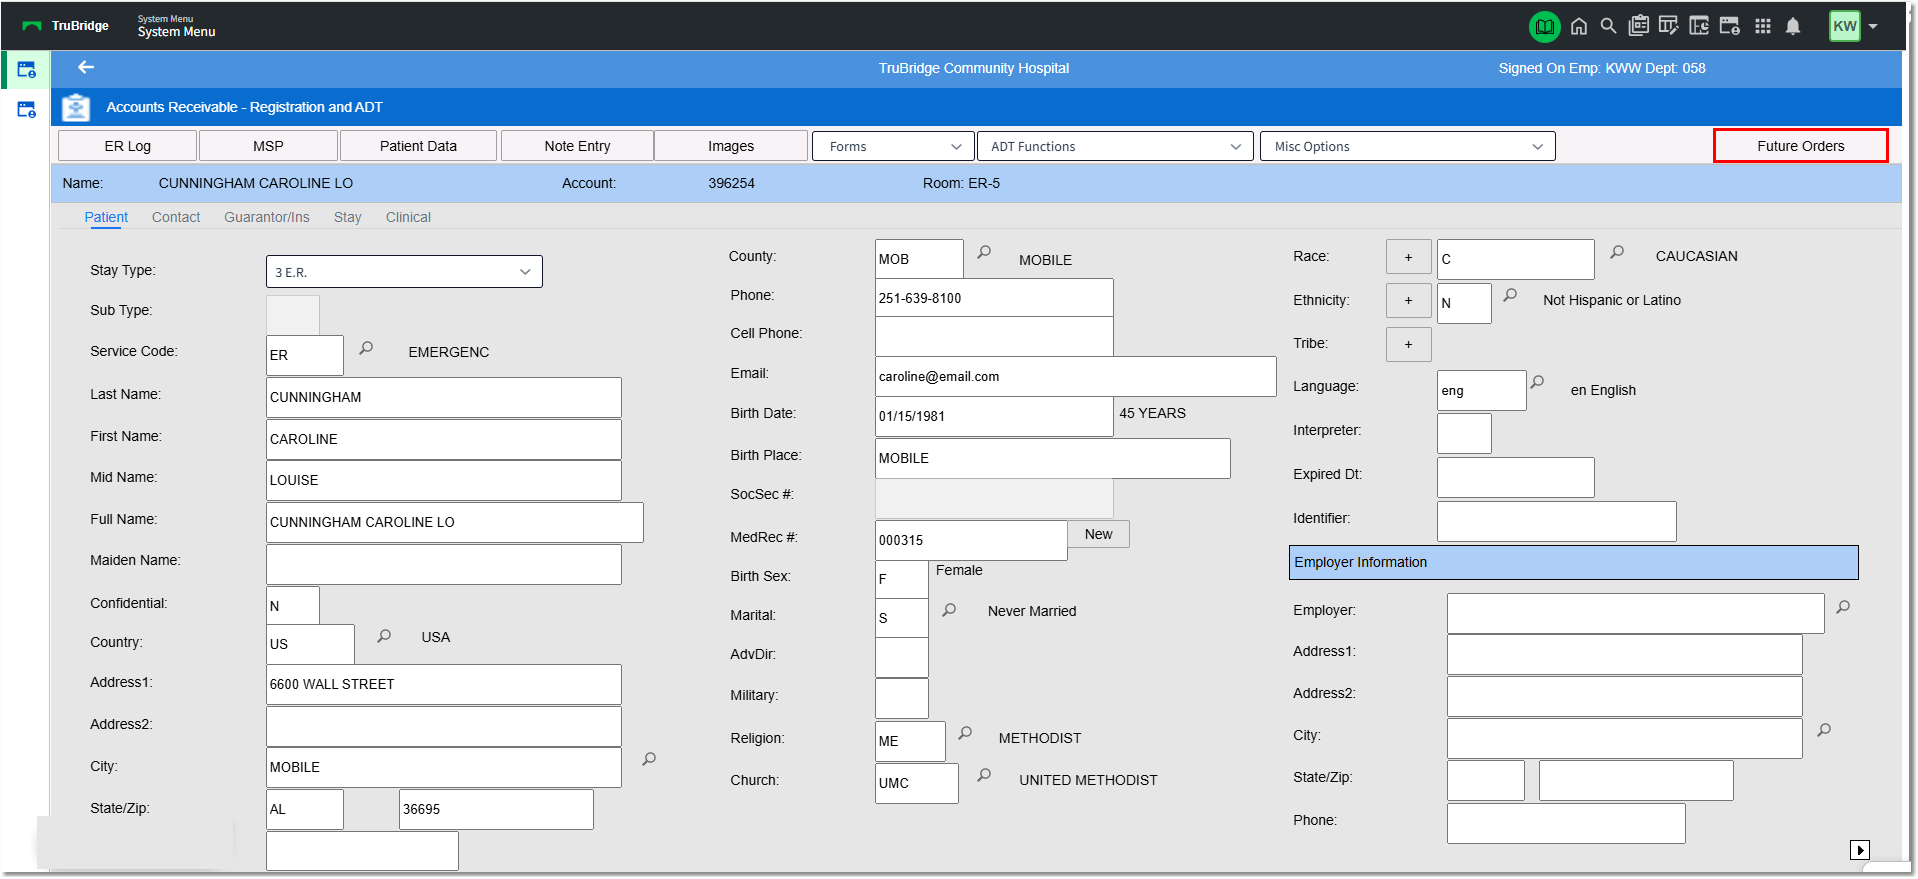The image size is (1918, 879).
Task: Click the MedRec field showing 000315
Action: click(x=971, y=540)
